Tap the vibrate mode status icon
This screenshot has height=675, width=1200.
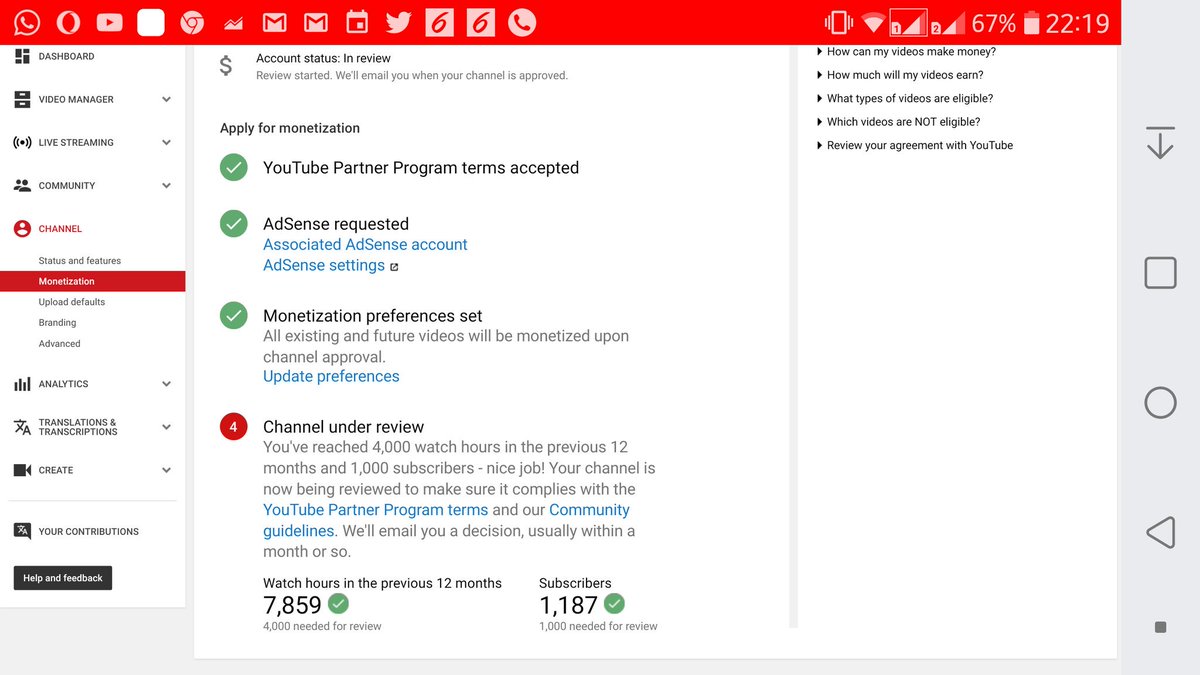pyautogui.click(x=838, y=23)
